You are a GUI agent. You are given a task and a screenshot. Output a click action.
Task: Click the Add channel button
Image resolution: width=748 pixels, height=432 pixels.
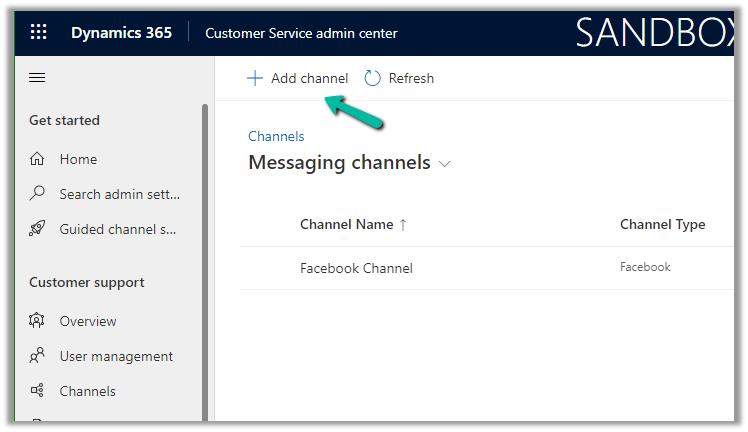(x=298, y=78)
